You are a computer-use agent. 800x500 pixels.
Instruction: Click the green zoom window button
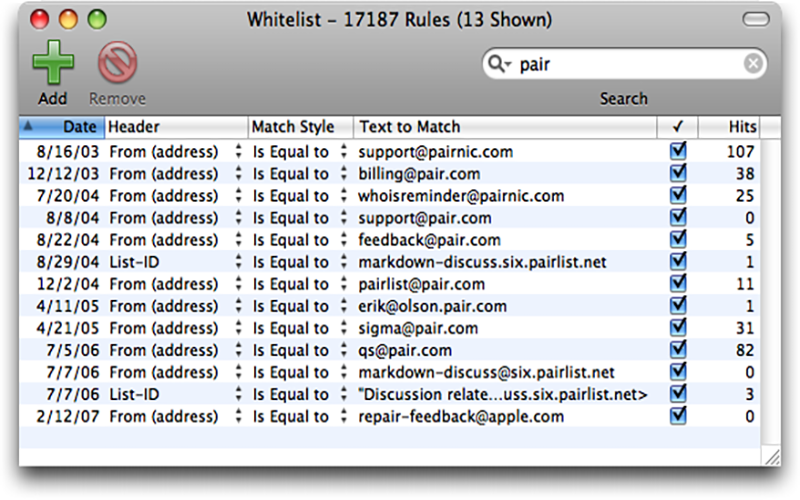coord(97,19)
